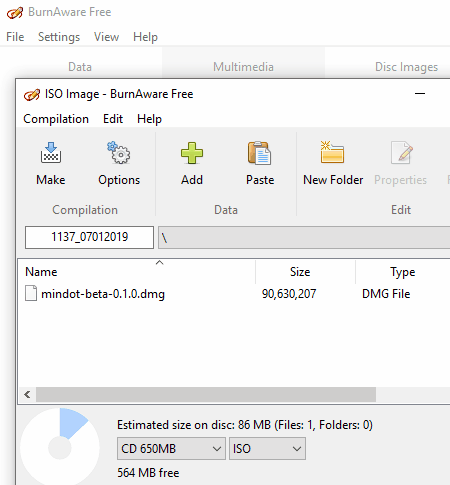Click the horizontal scrollbar left arrow
This screenshot has width=450, height=485.
click(27, 395)
